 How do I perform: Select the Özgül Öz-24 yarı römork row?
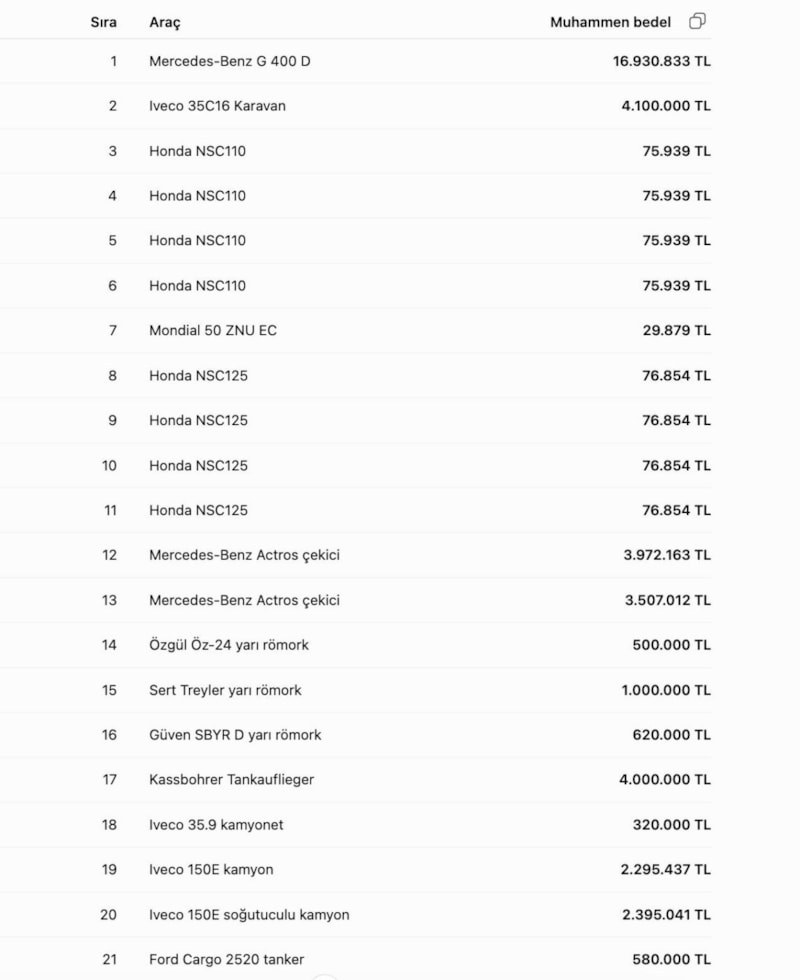pyautogui.click(x=356, y=645)
